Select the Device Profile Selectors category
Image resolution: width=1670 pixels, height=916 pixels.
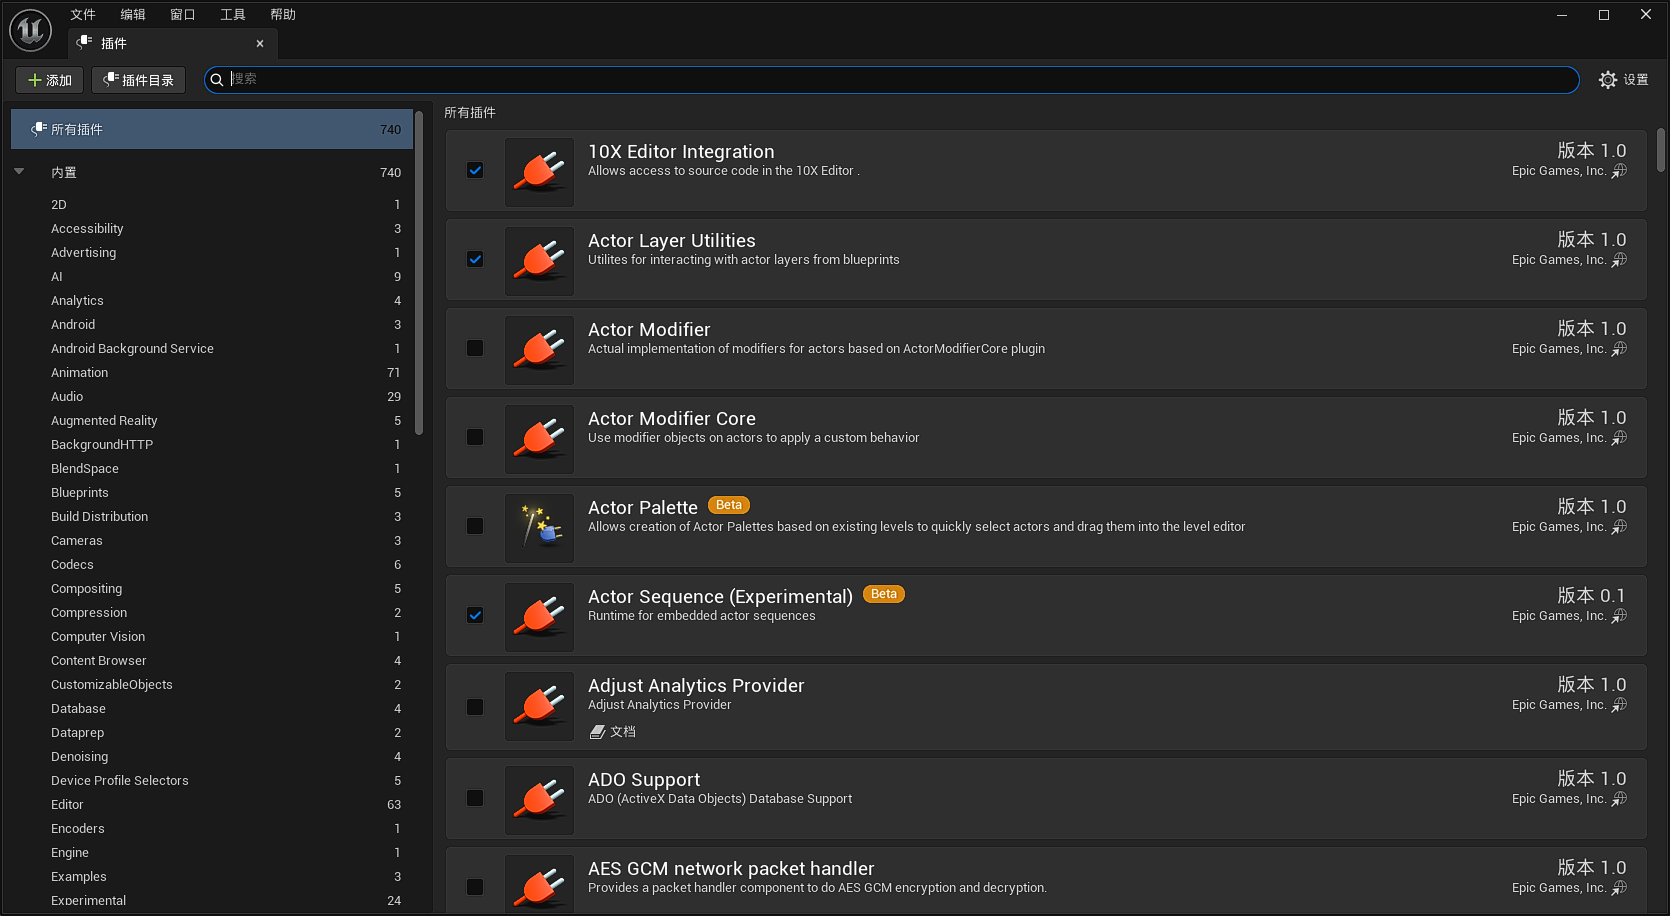(x=212, y=780)
